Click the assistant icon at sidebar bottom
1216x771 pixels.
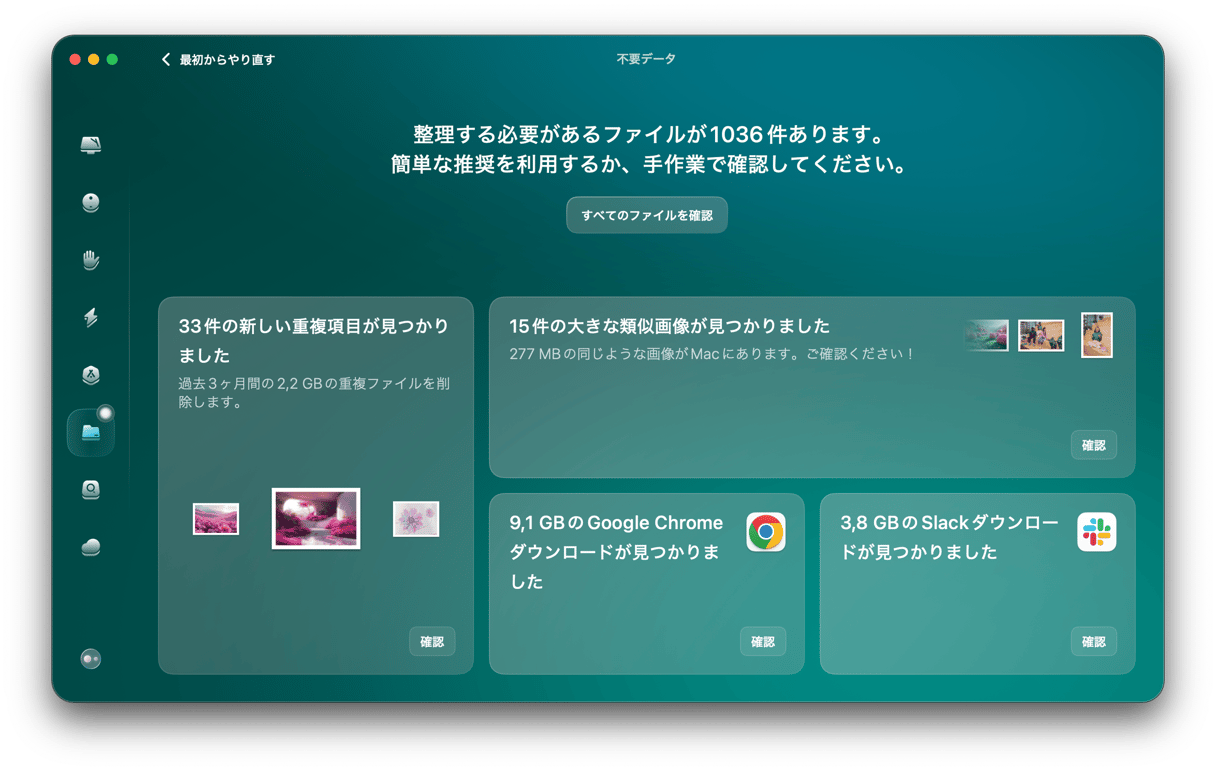coord(91,659)
